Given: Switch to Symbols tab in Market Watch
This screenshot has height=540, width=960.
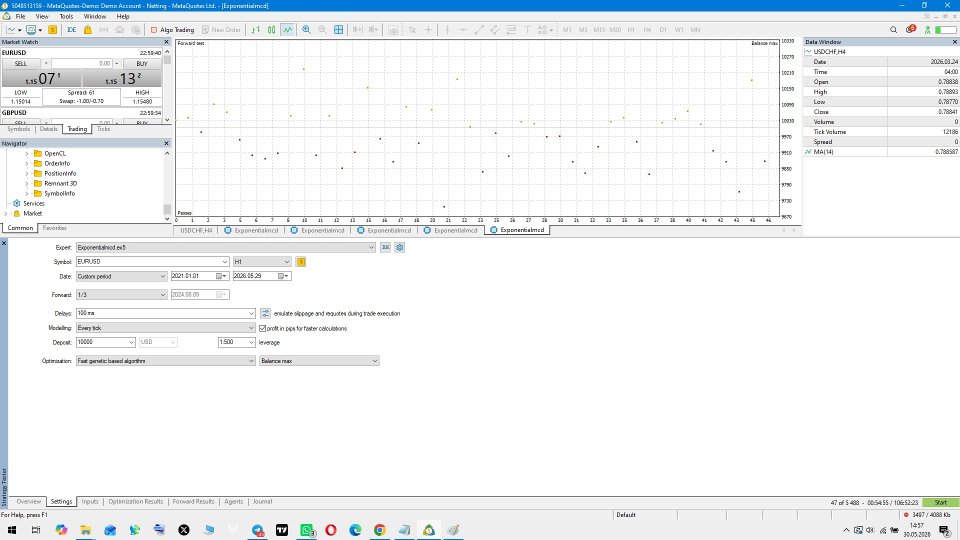Looking at the screenshot, I should coord(18,129).
